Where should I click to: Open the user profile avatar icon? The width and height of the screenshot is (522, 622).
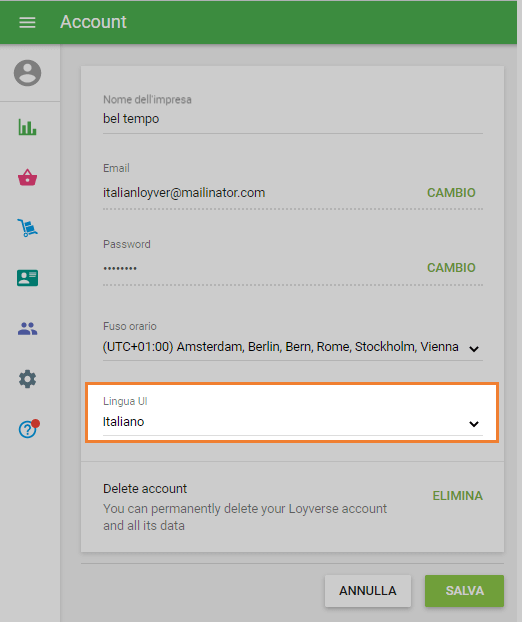pos(27,73)
